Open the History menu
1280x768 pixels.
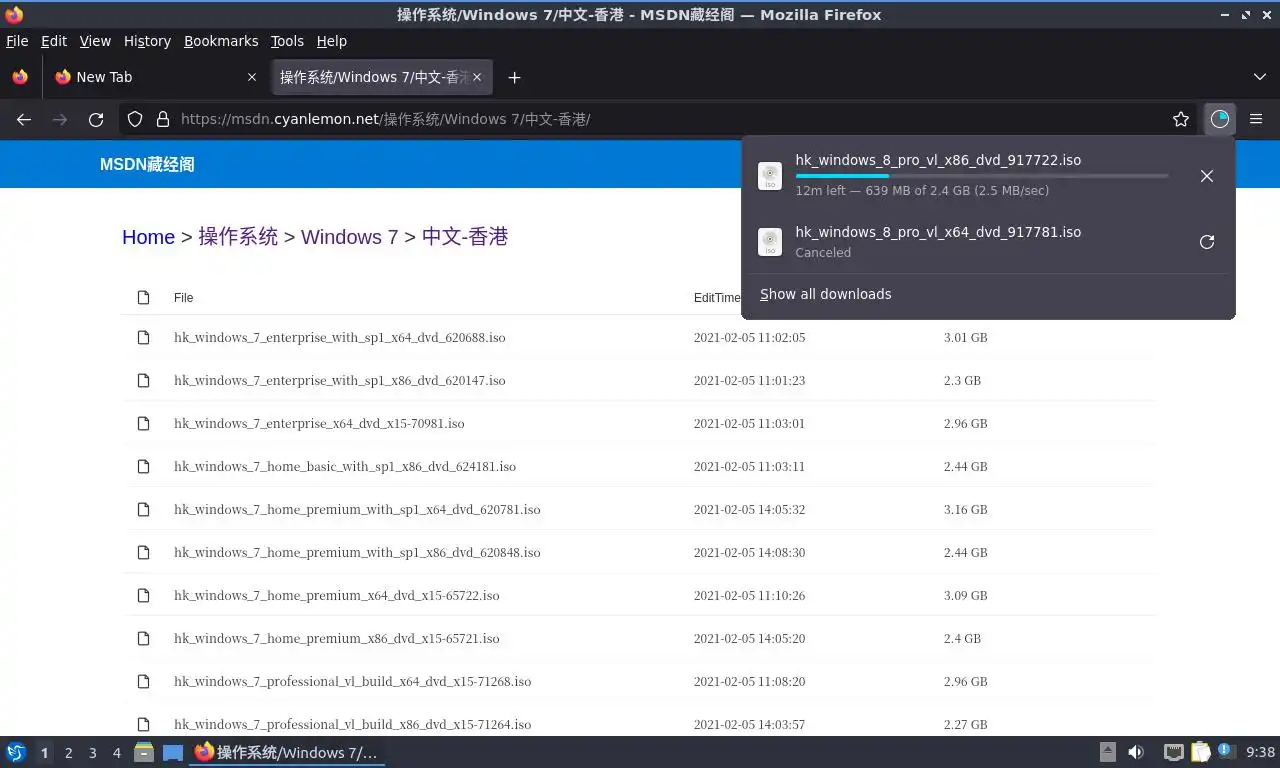147,41
